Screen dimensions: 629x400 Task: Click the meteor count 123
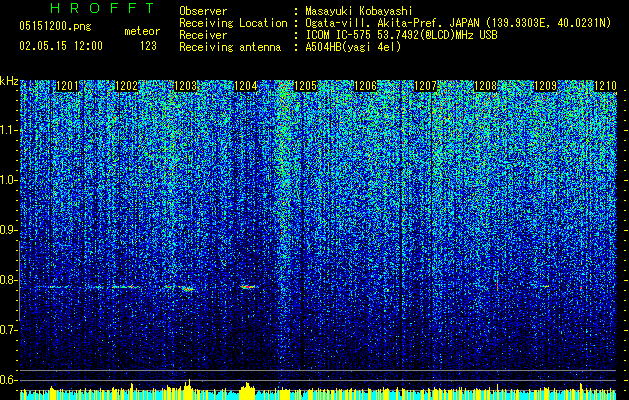(148, 46)
